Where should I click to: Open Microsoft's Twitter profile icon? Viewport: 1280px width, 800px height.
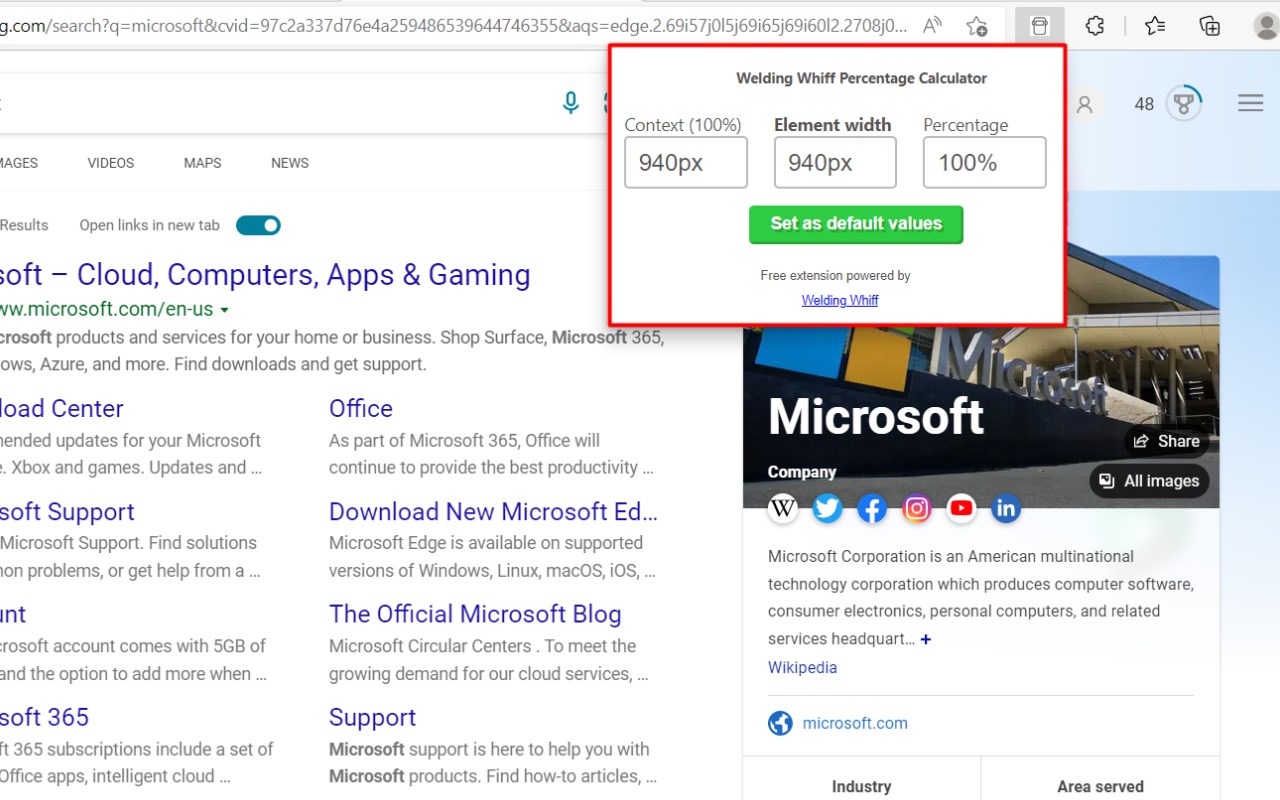[827, 509]
